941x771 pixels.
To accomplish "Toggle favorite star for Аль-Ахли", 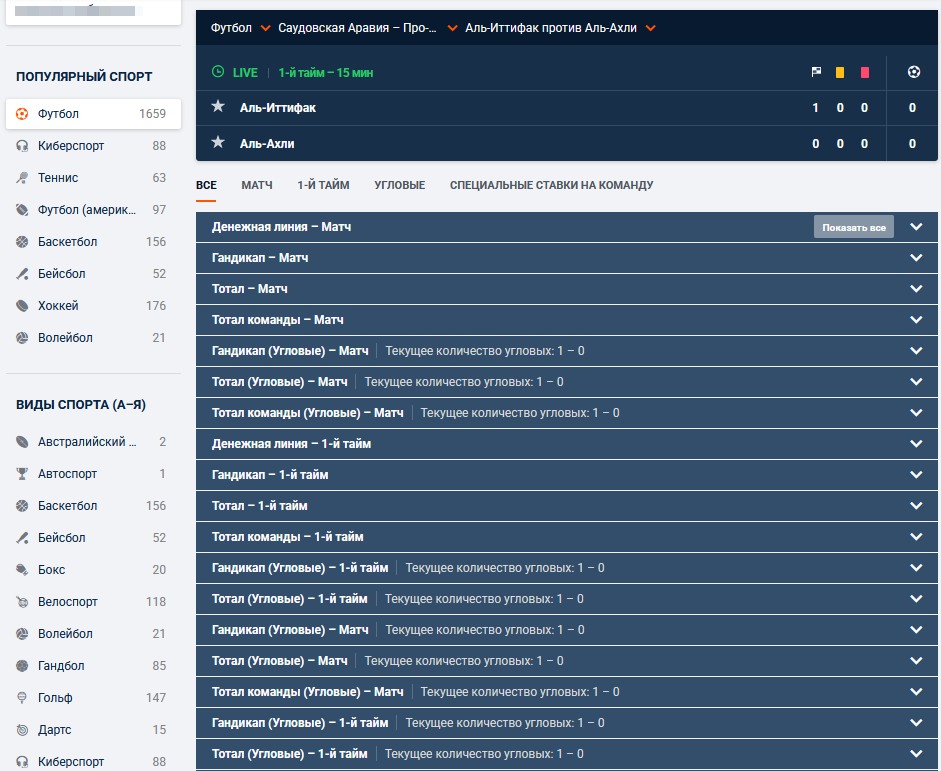I will coord(218,143).
